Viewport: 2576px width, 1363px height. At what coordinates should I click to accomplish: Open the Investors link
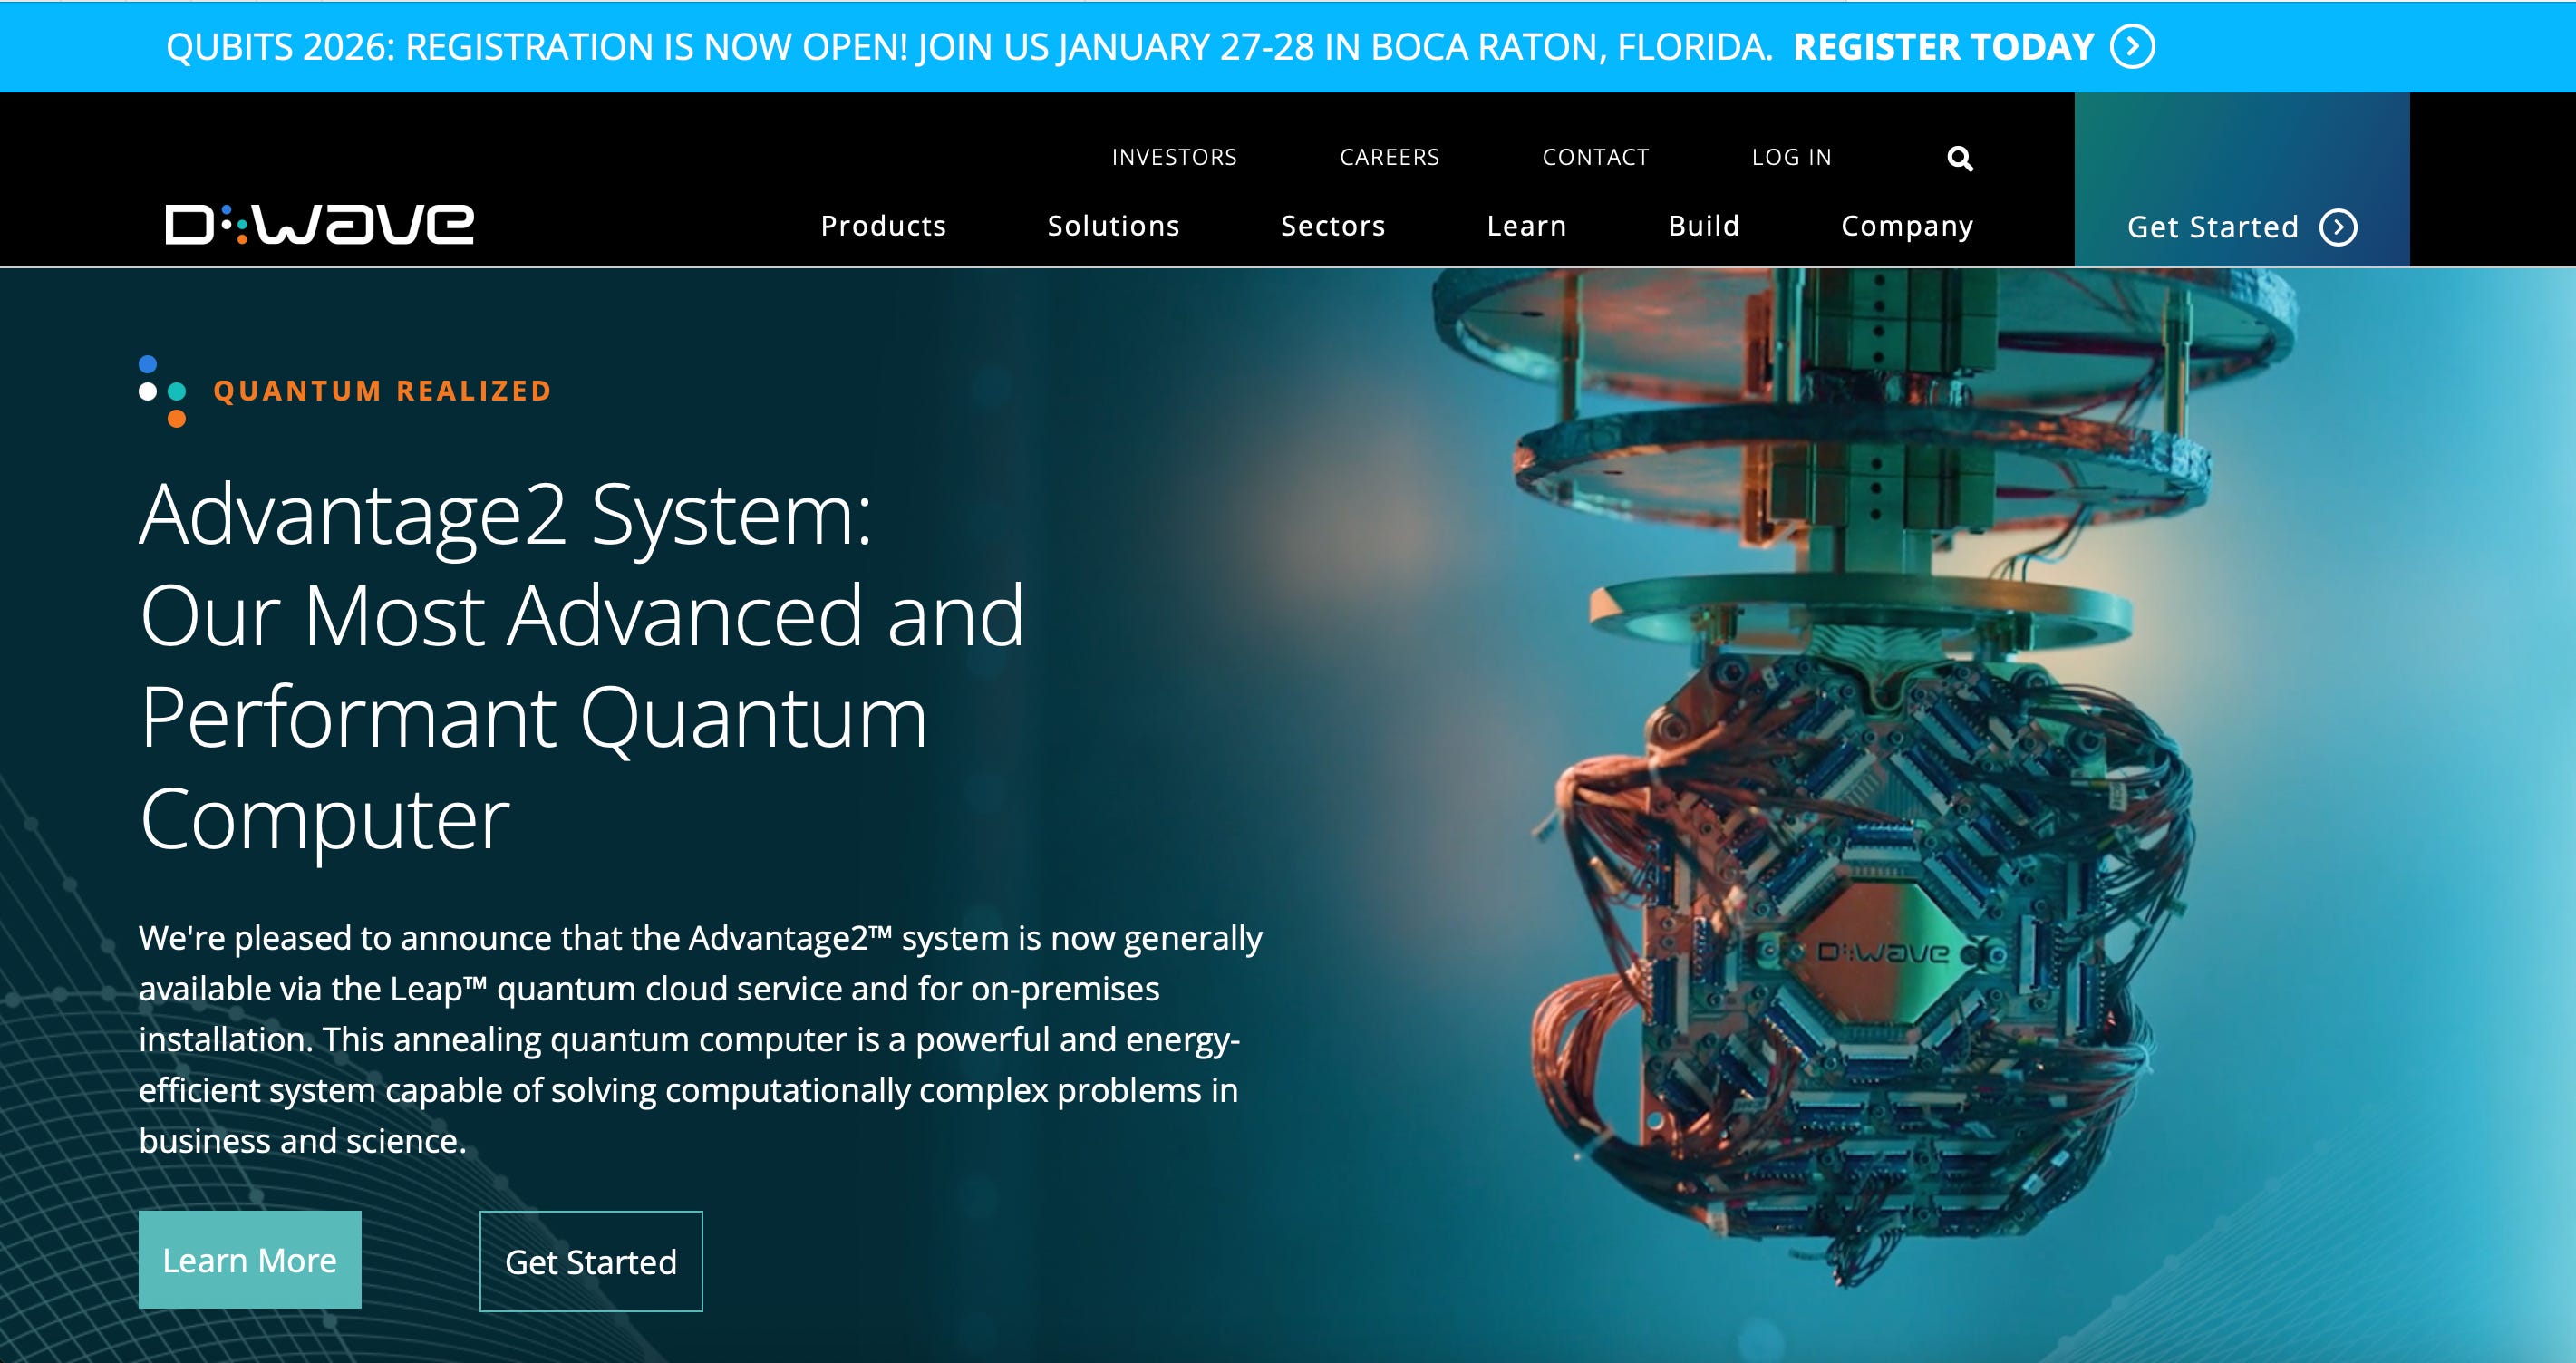point(1173,157)
